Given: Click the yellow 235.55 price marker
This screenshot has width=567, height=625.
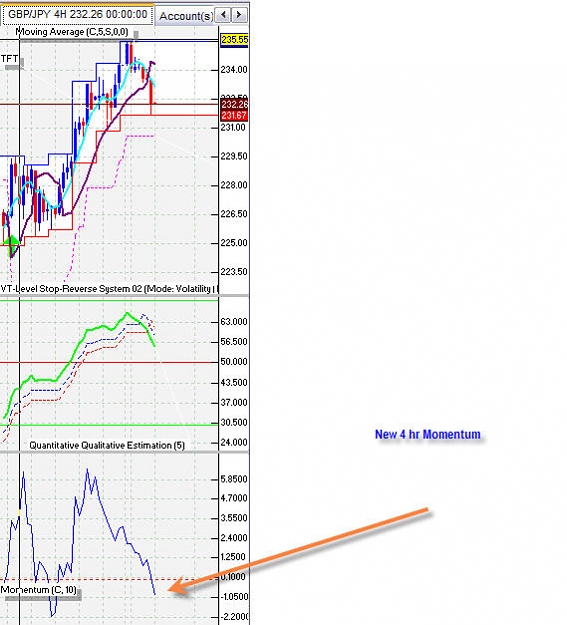Looking at the screenshot, I should [x=234, y=39].
